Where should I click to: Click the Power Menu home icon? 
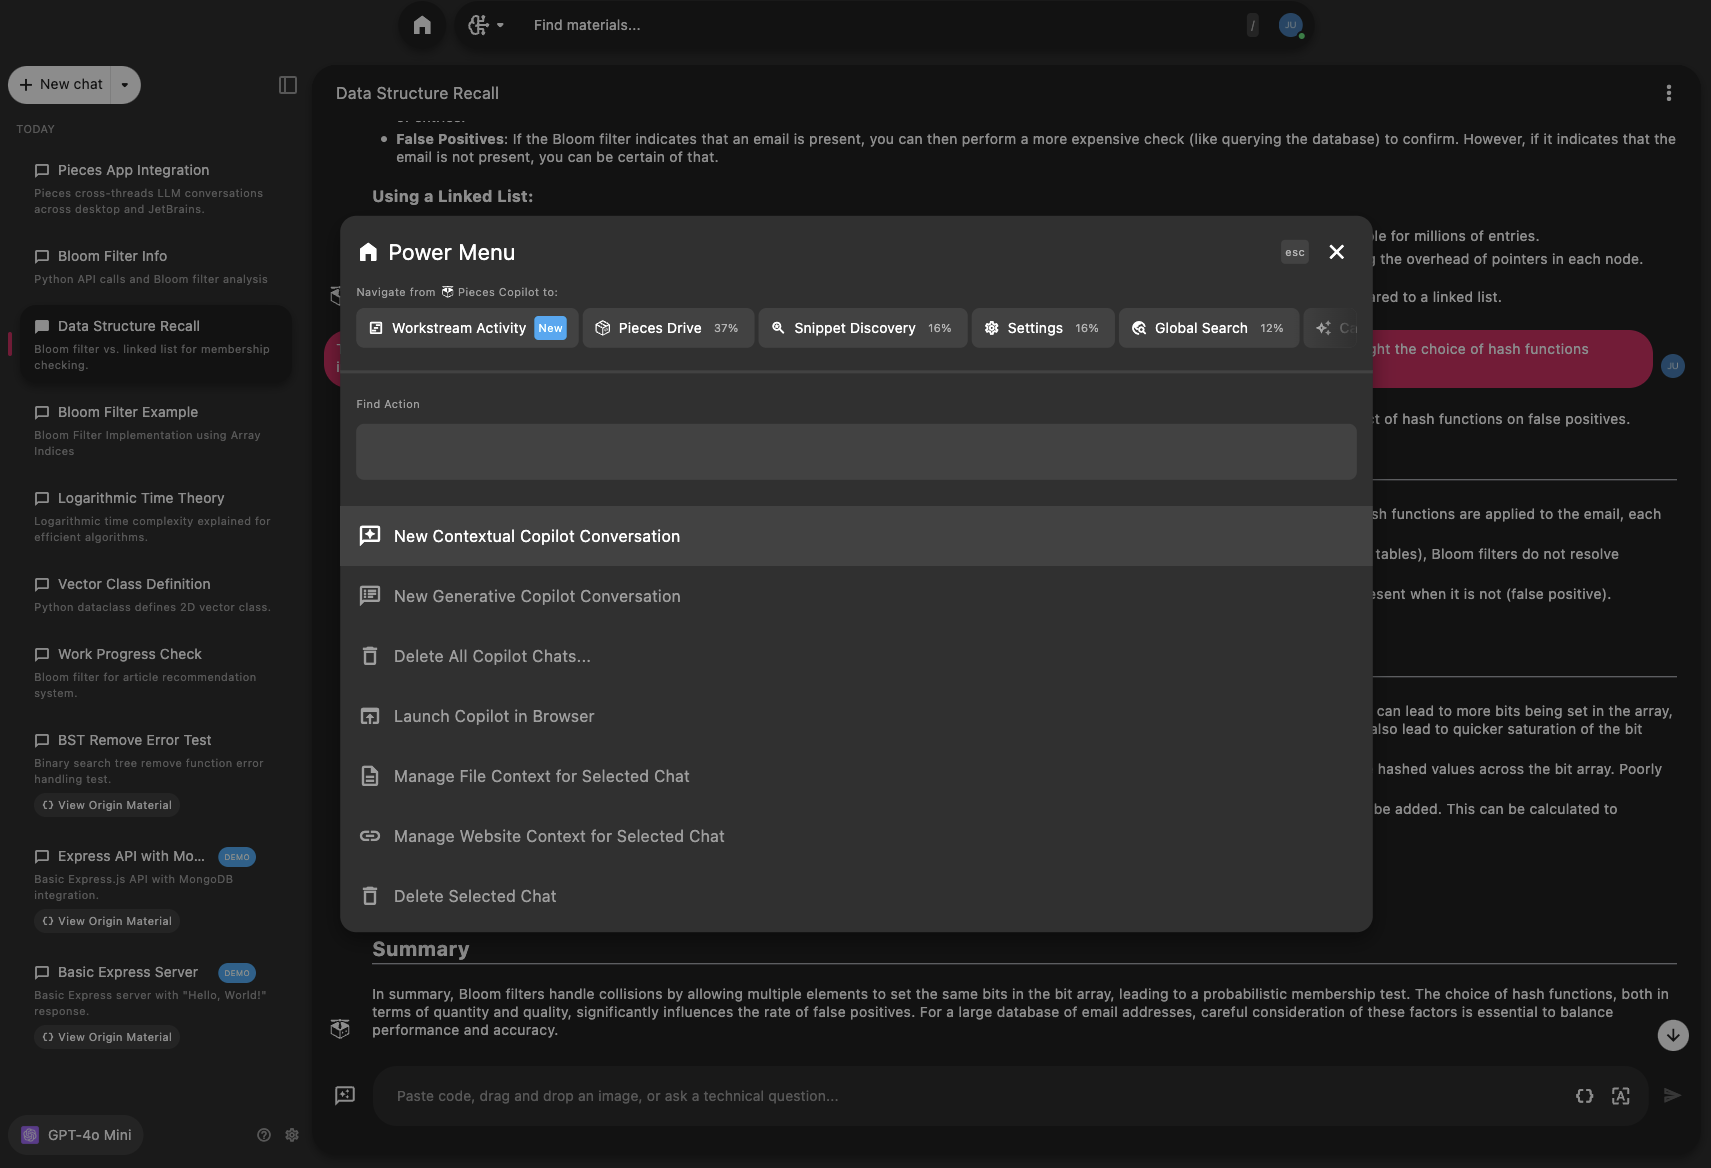[x=368, y=252]
